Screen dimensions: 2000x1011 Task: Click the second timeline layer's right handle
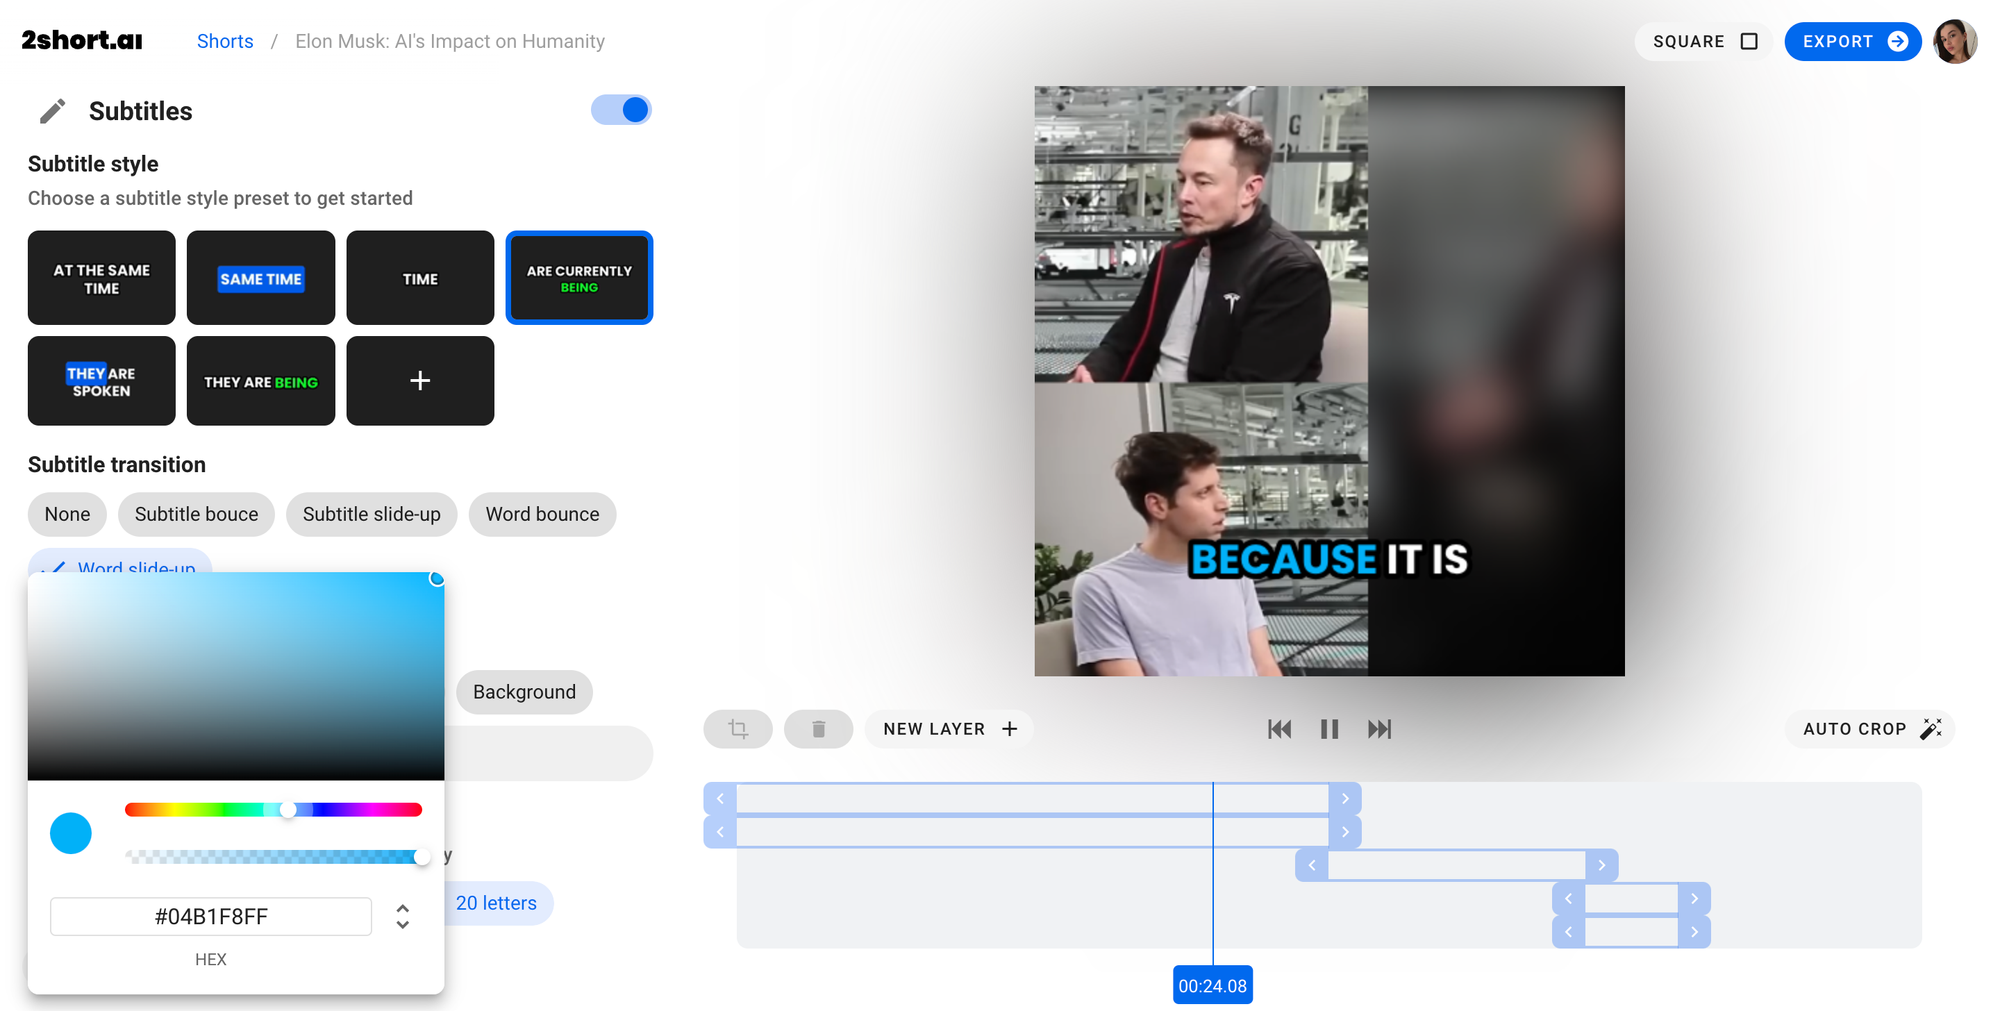click(x=1345, y=832)
